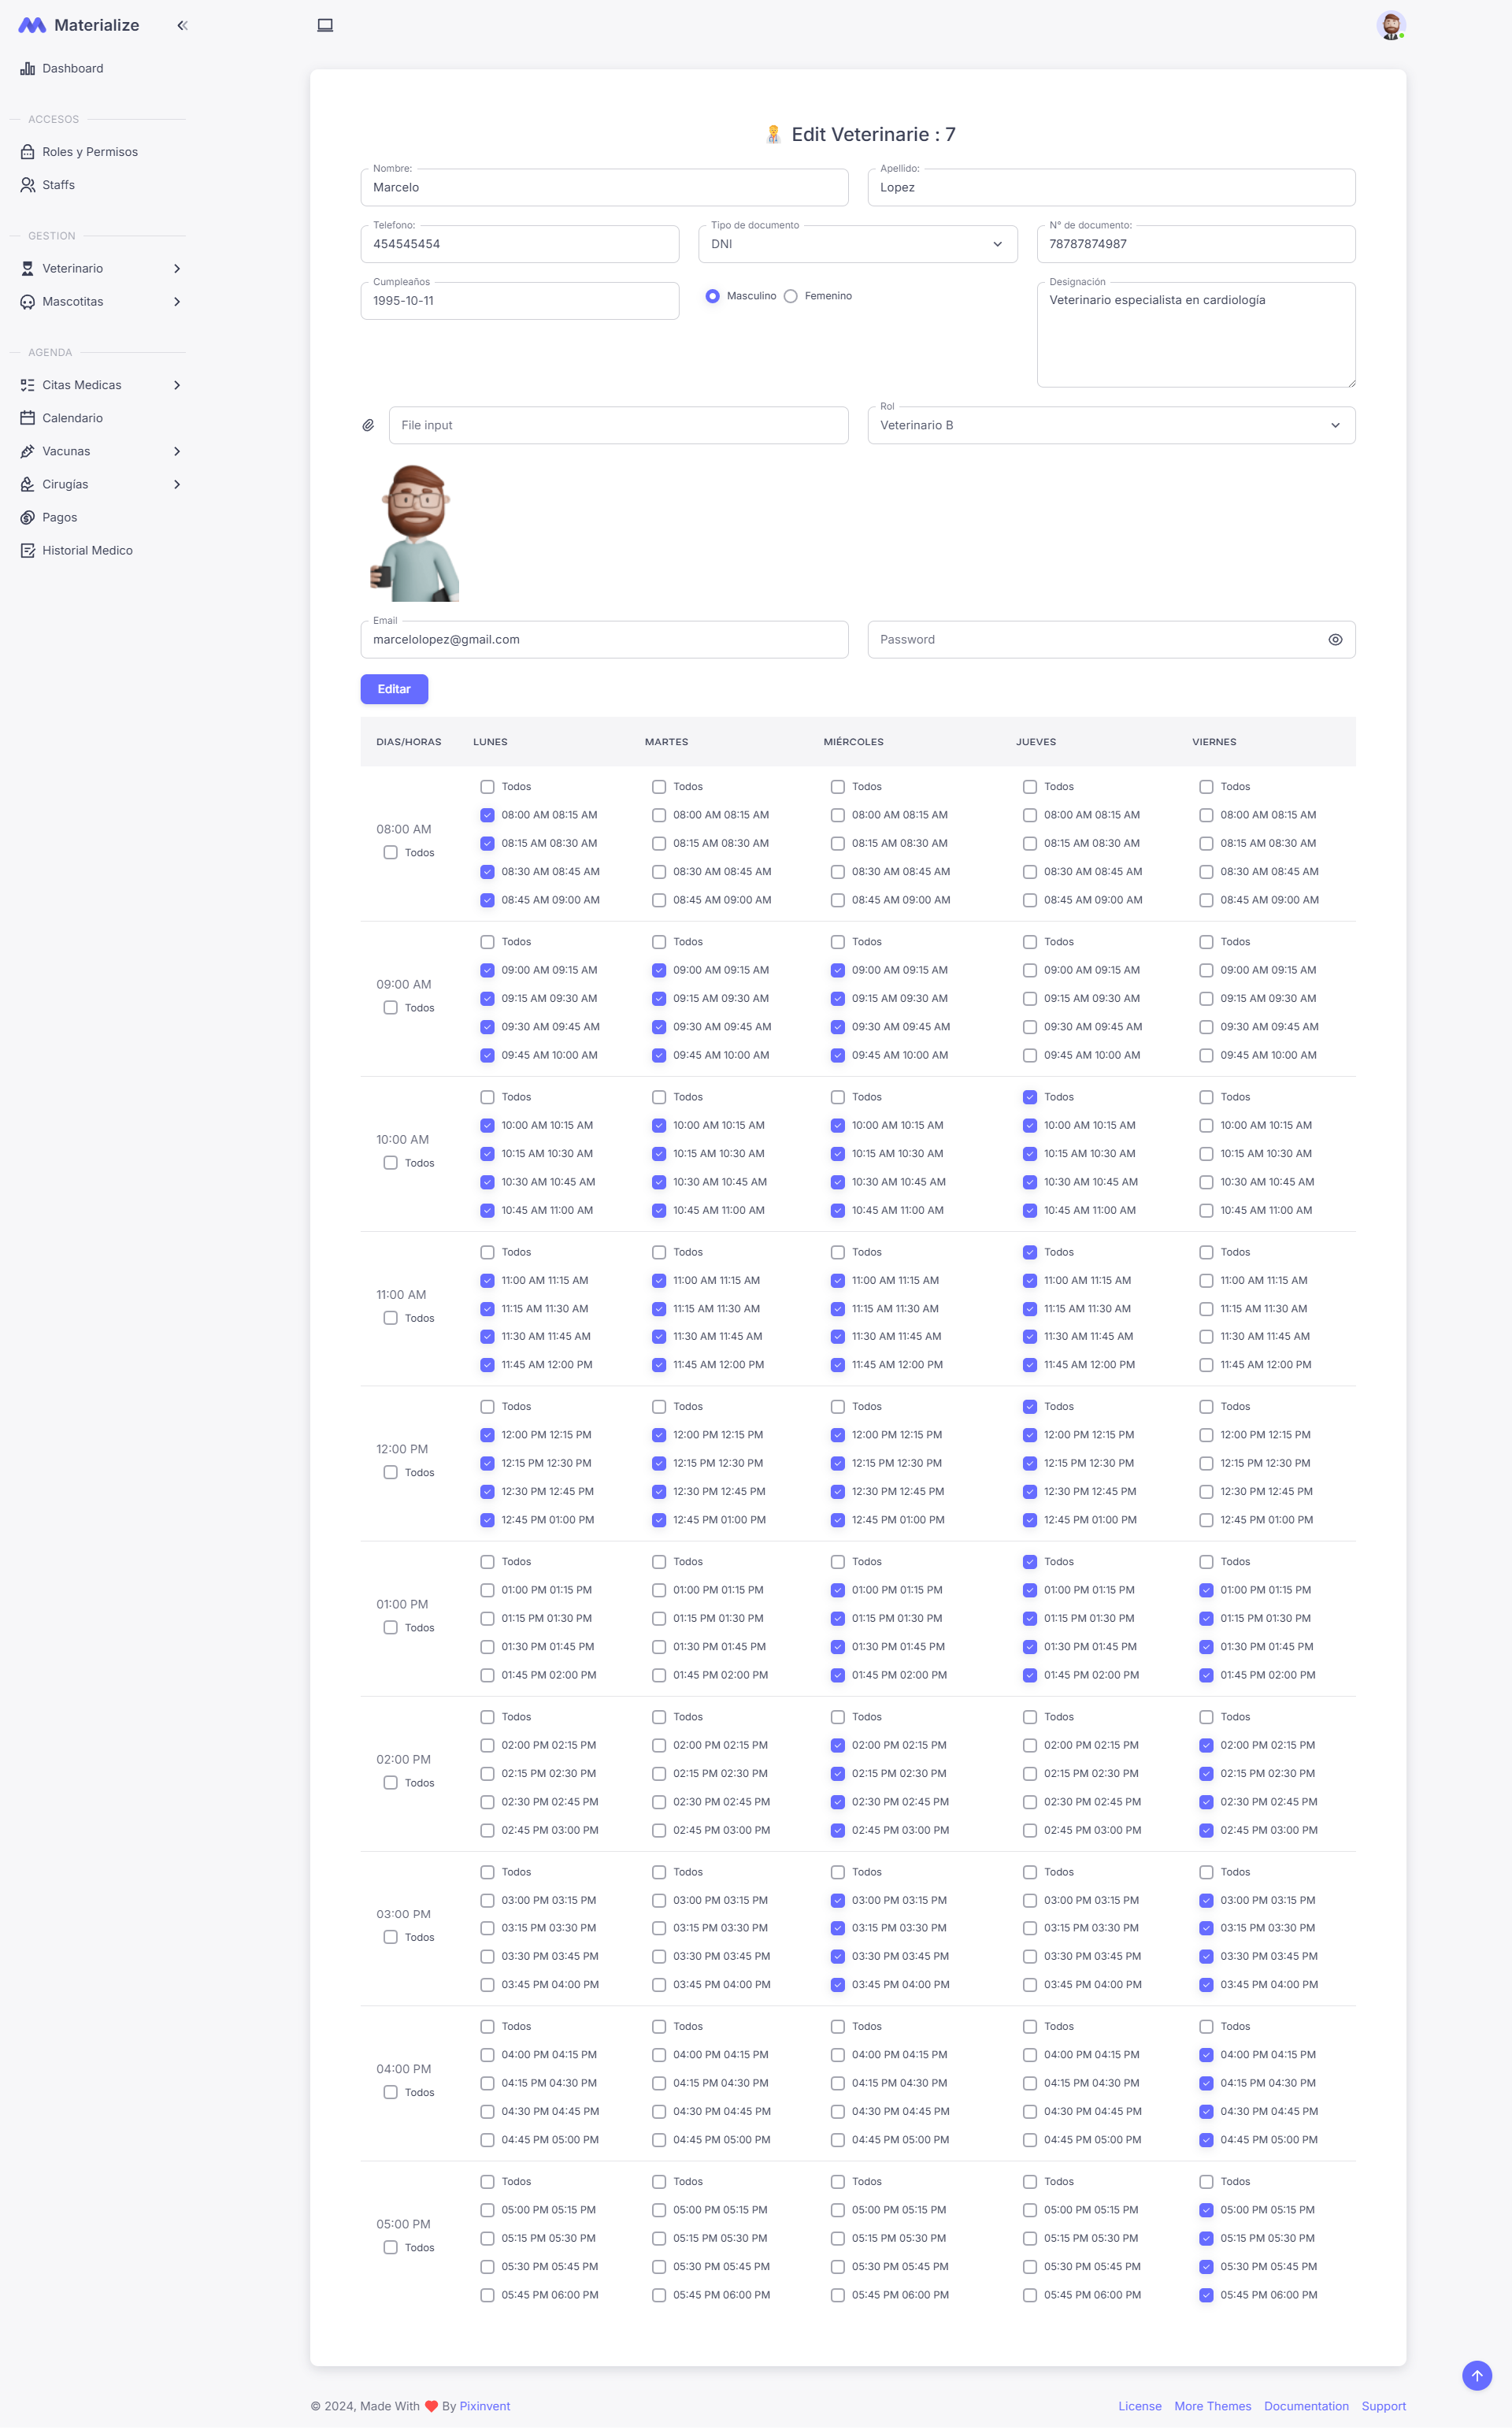Image resolution: width=1512 pixels, height=2430 pixels.
Task: Click the Email input field
Action: [604, 640]
